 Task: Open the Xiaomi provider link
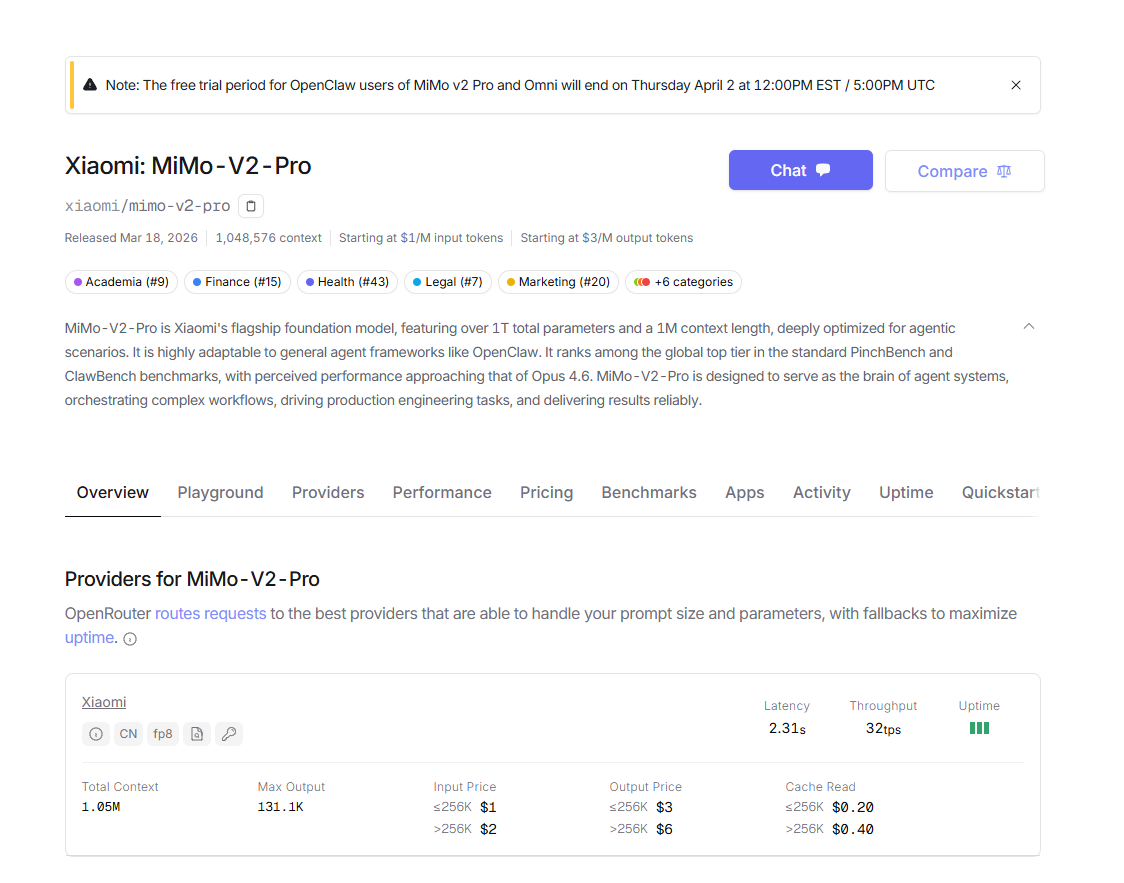pyautogui.click(x=104, y=702)
